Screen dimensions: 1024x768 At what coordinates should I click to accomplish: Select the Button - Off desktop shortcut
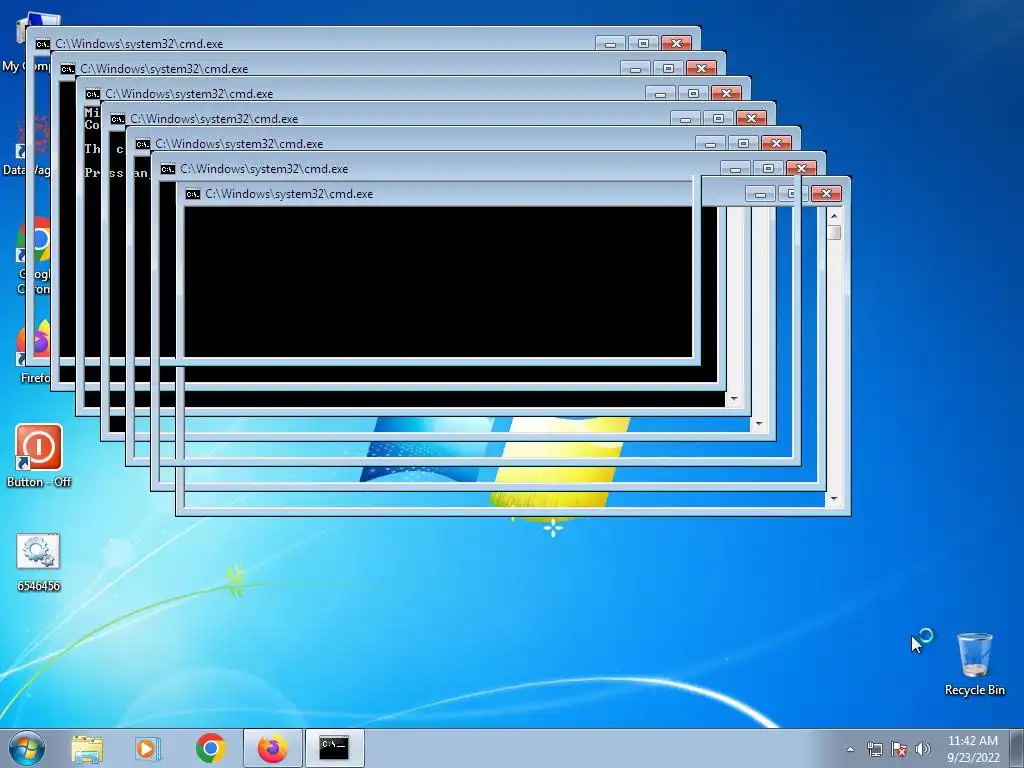click(39, 456)
